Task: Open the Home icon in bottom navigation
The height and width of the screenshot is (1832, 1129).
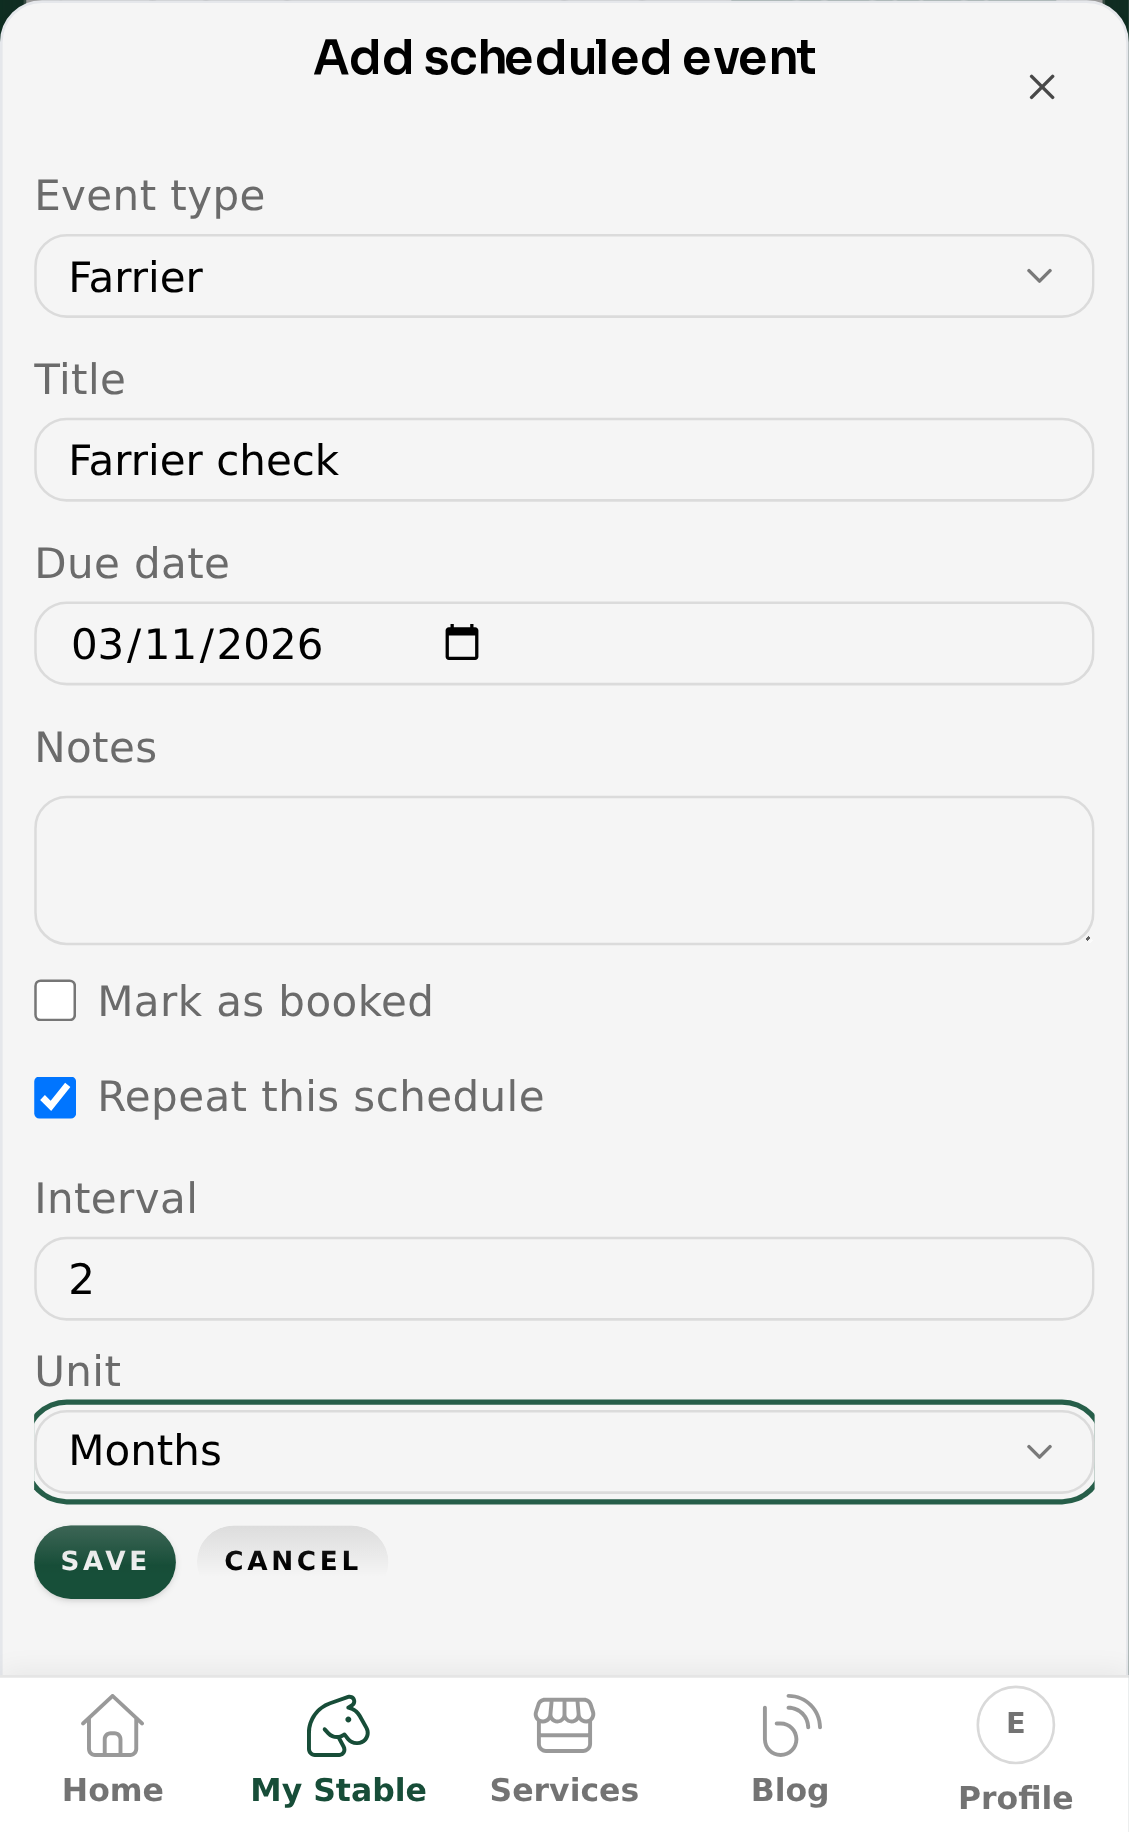Action: (x=112, y=1745)
